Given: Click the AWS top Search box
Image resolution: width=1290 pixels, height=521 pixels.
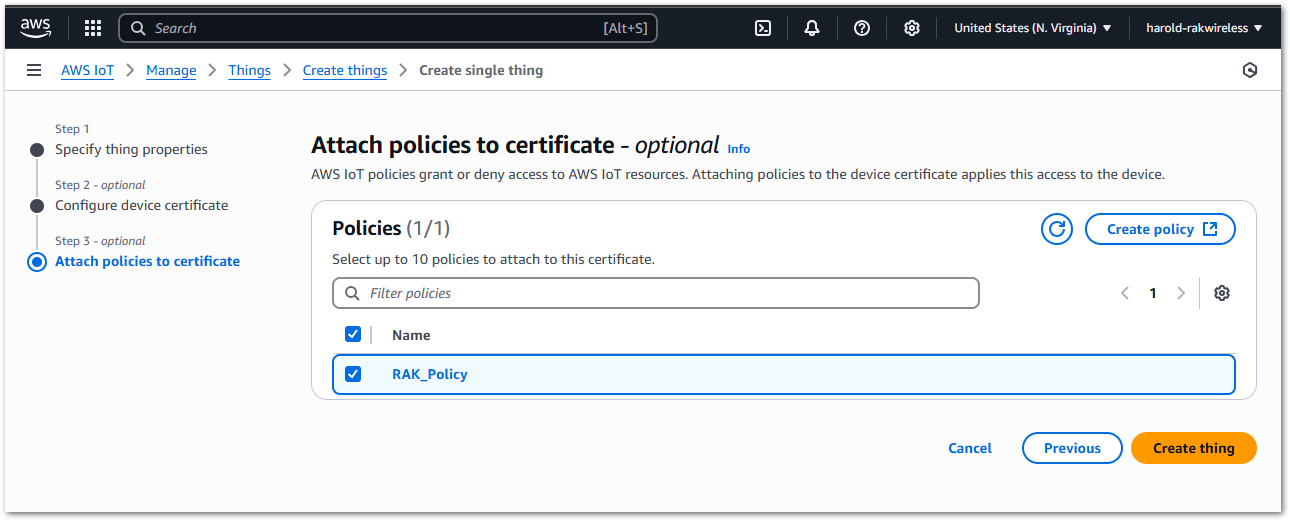Looking at the screenshot, I should (x=388, y=28).
